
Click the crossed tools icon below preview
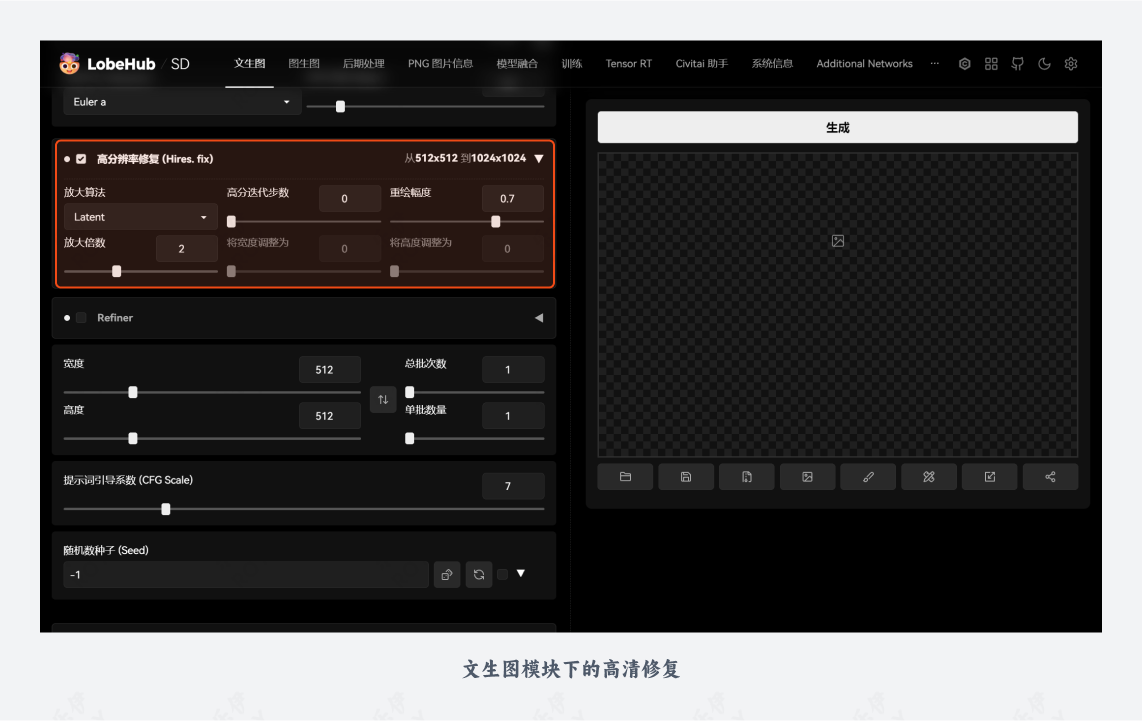click(929, 477)
